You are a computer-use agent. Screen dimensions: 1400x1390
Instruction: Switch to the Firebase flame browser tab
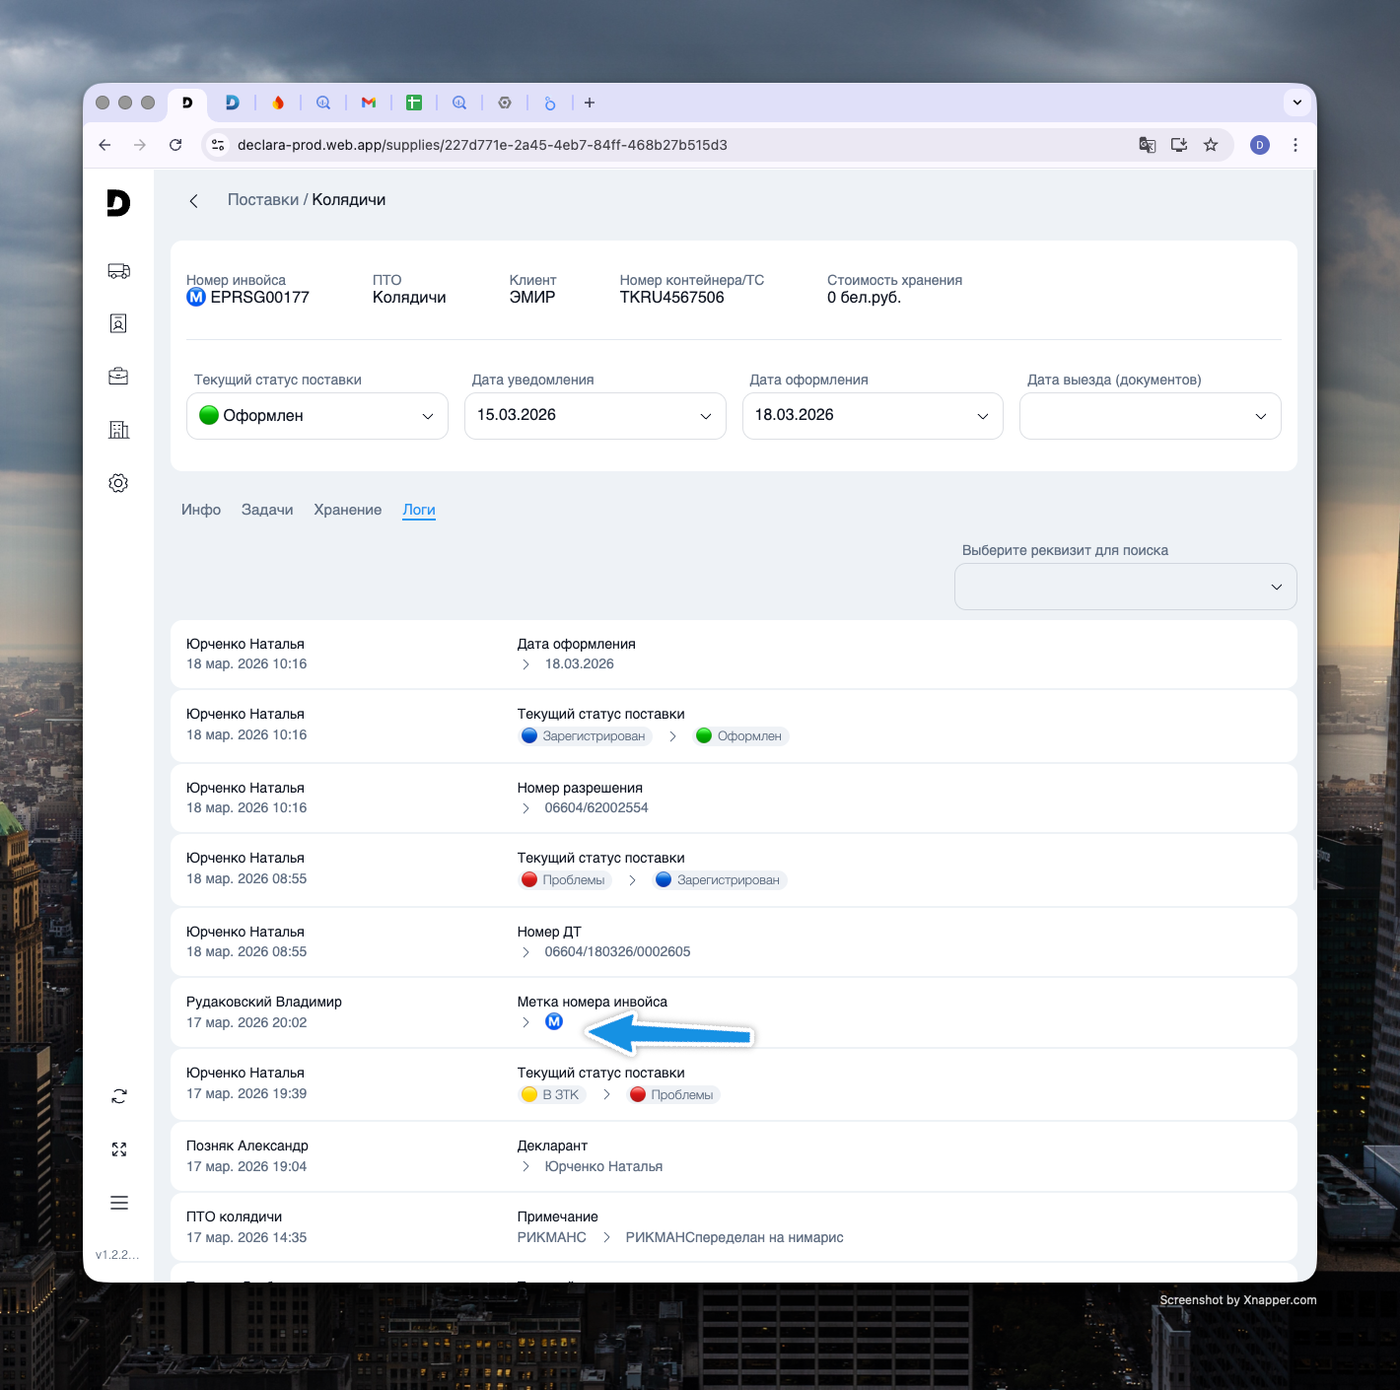pyautogui.click(x=278, y=103)
